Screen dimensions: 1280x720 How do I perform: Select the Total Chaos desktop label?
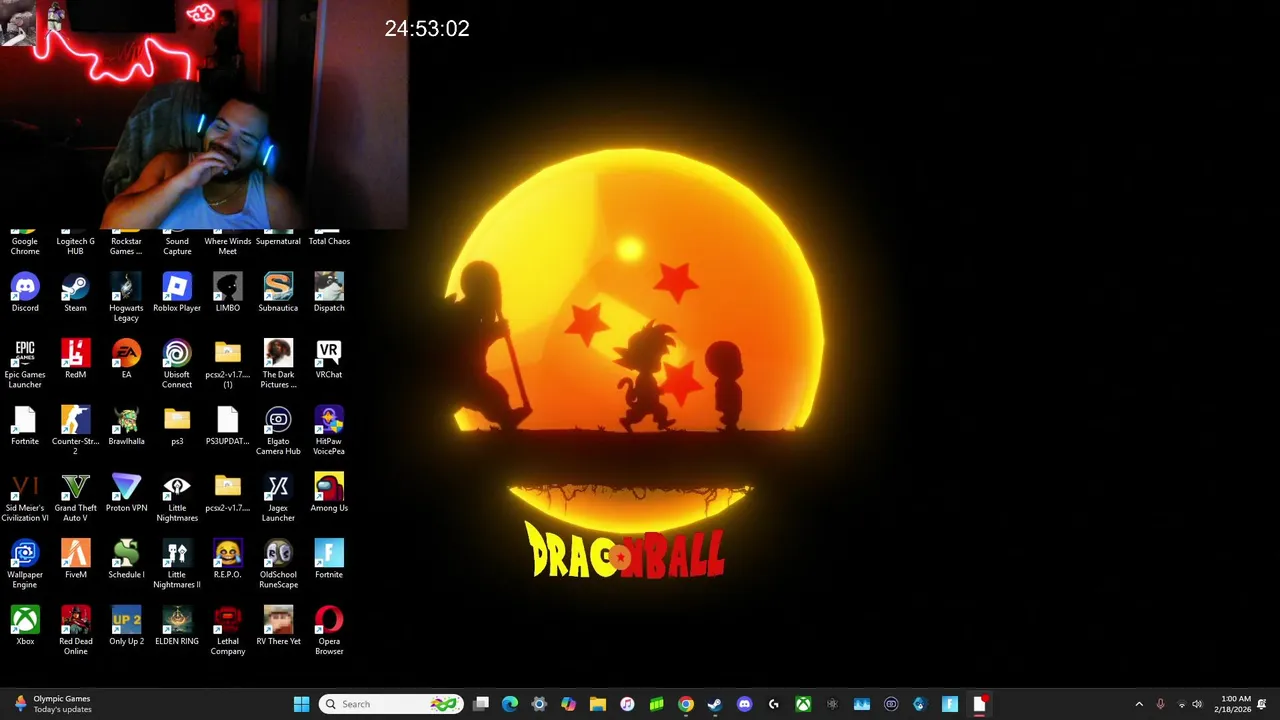pos(329,241)
